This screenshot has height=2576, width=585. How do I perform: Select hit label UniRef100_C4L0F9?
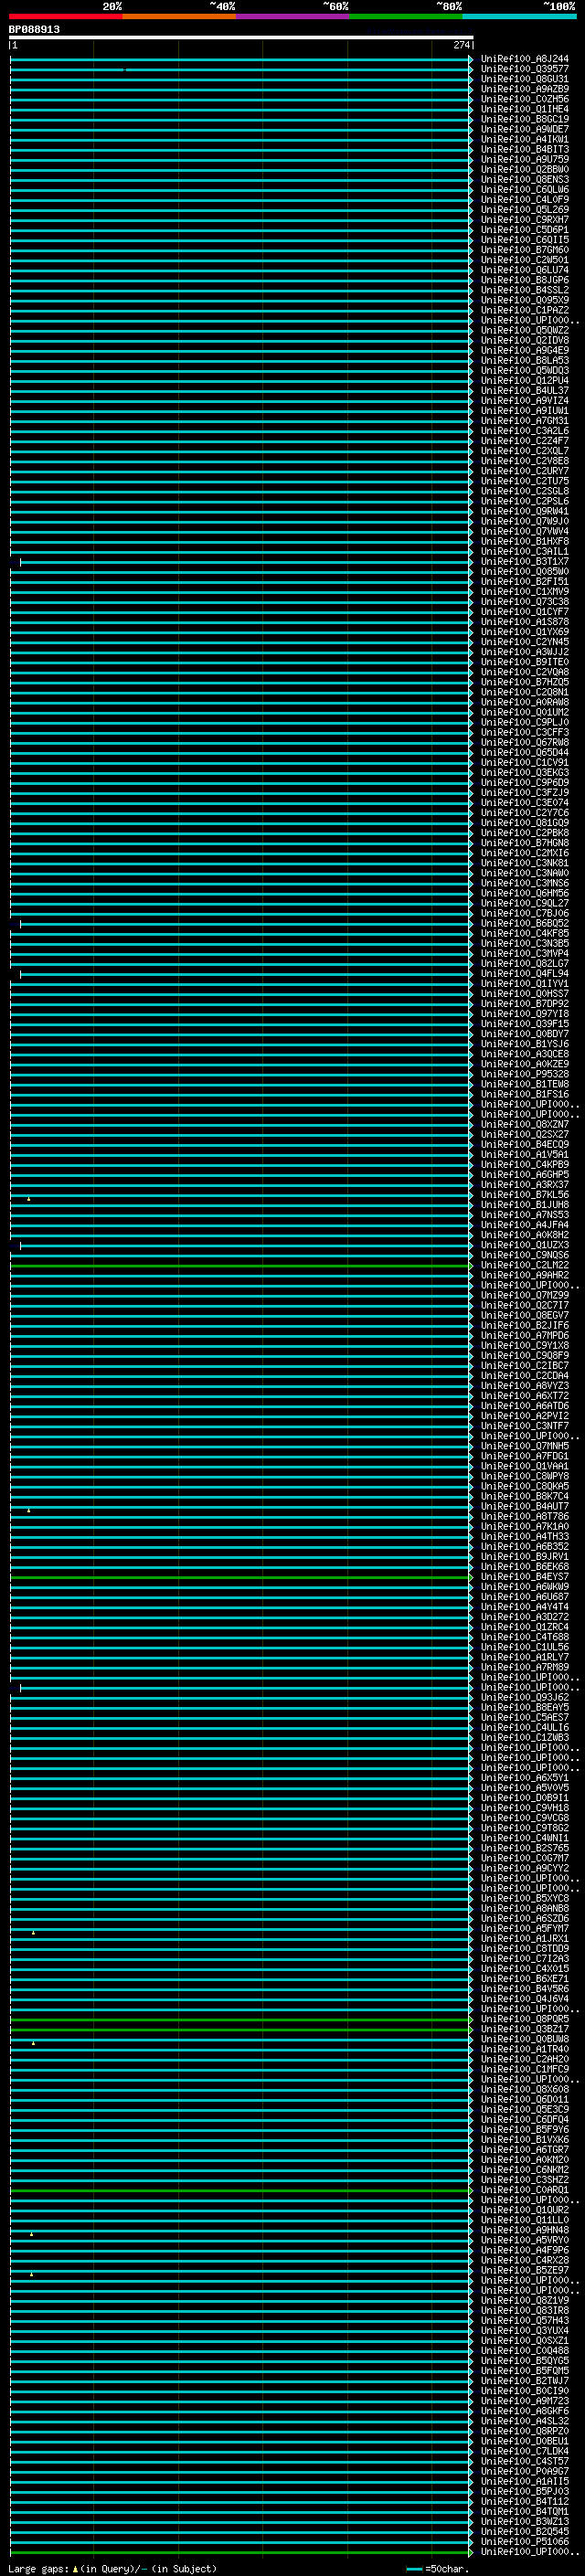[x=525, y=200]
